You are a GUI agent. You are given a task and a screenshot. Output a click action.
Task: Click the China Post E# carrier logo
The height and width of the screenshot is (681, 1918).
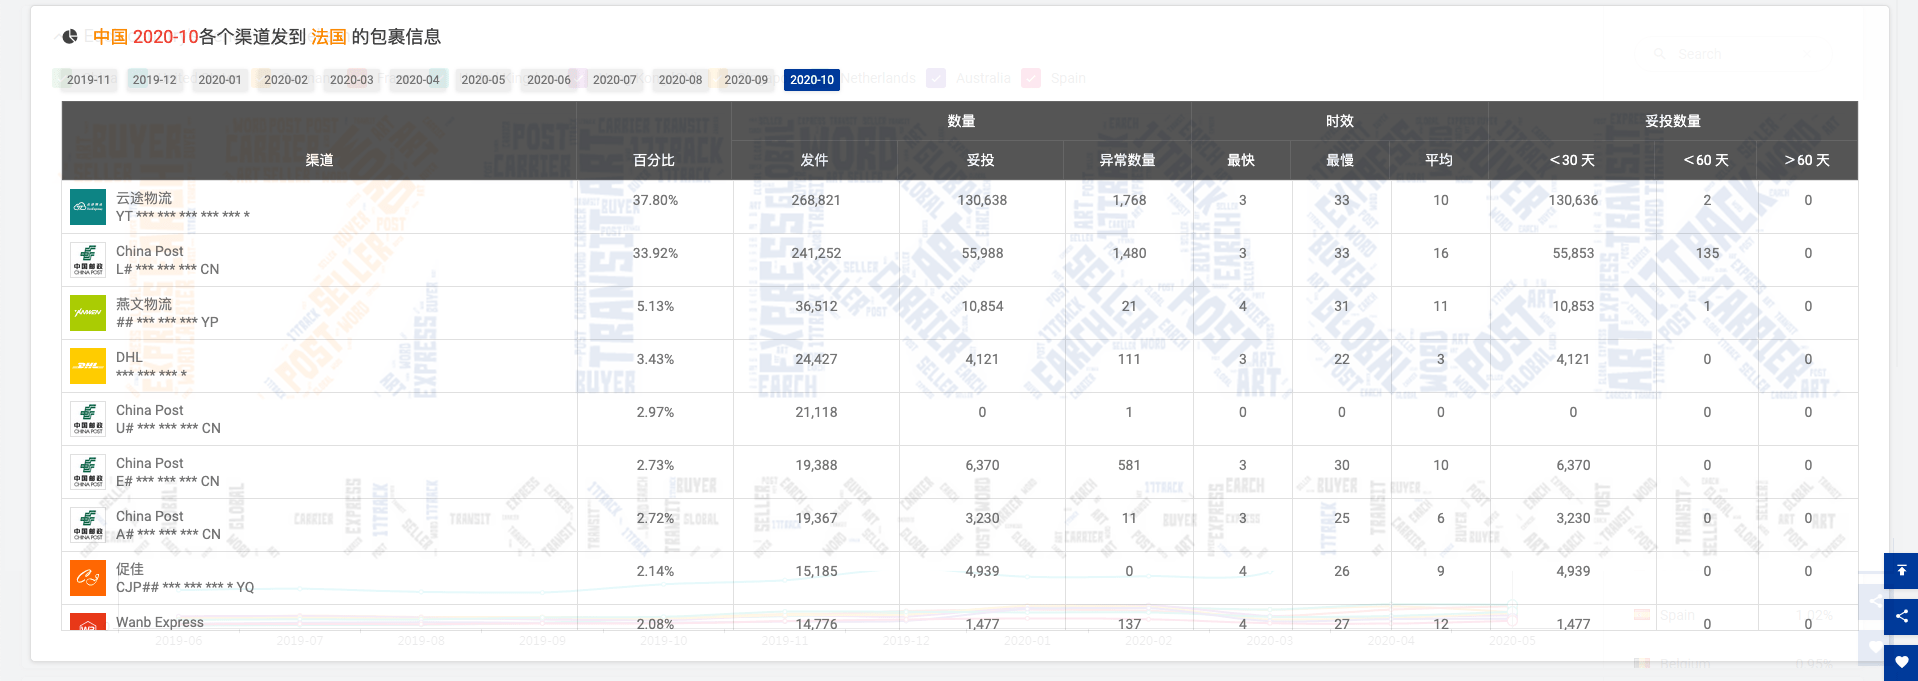(88, 472)
